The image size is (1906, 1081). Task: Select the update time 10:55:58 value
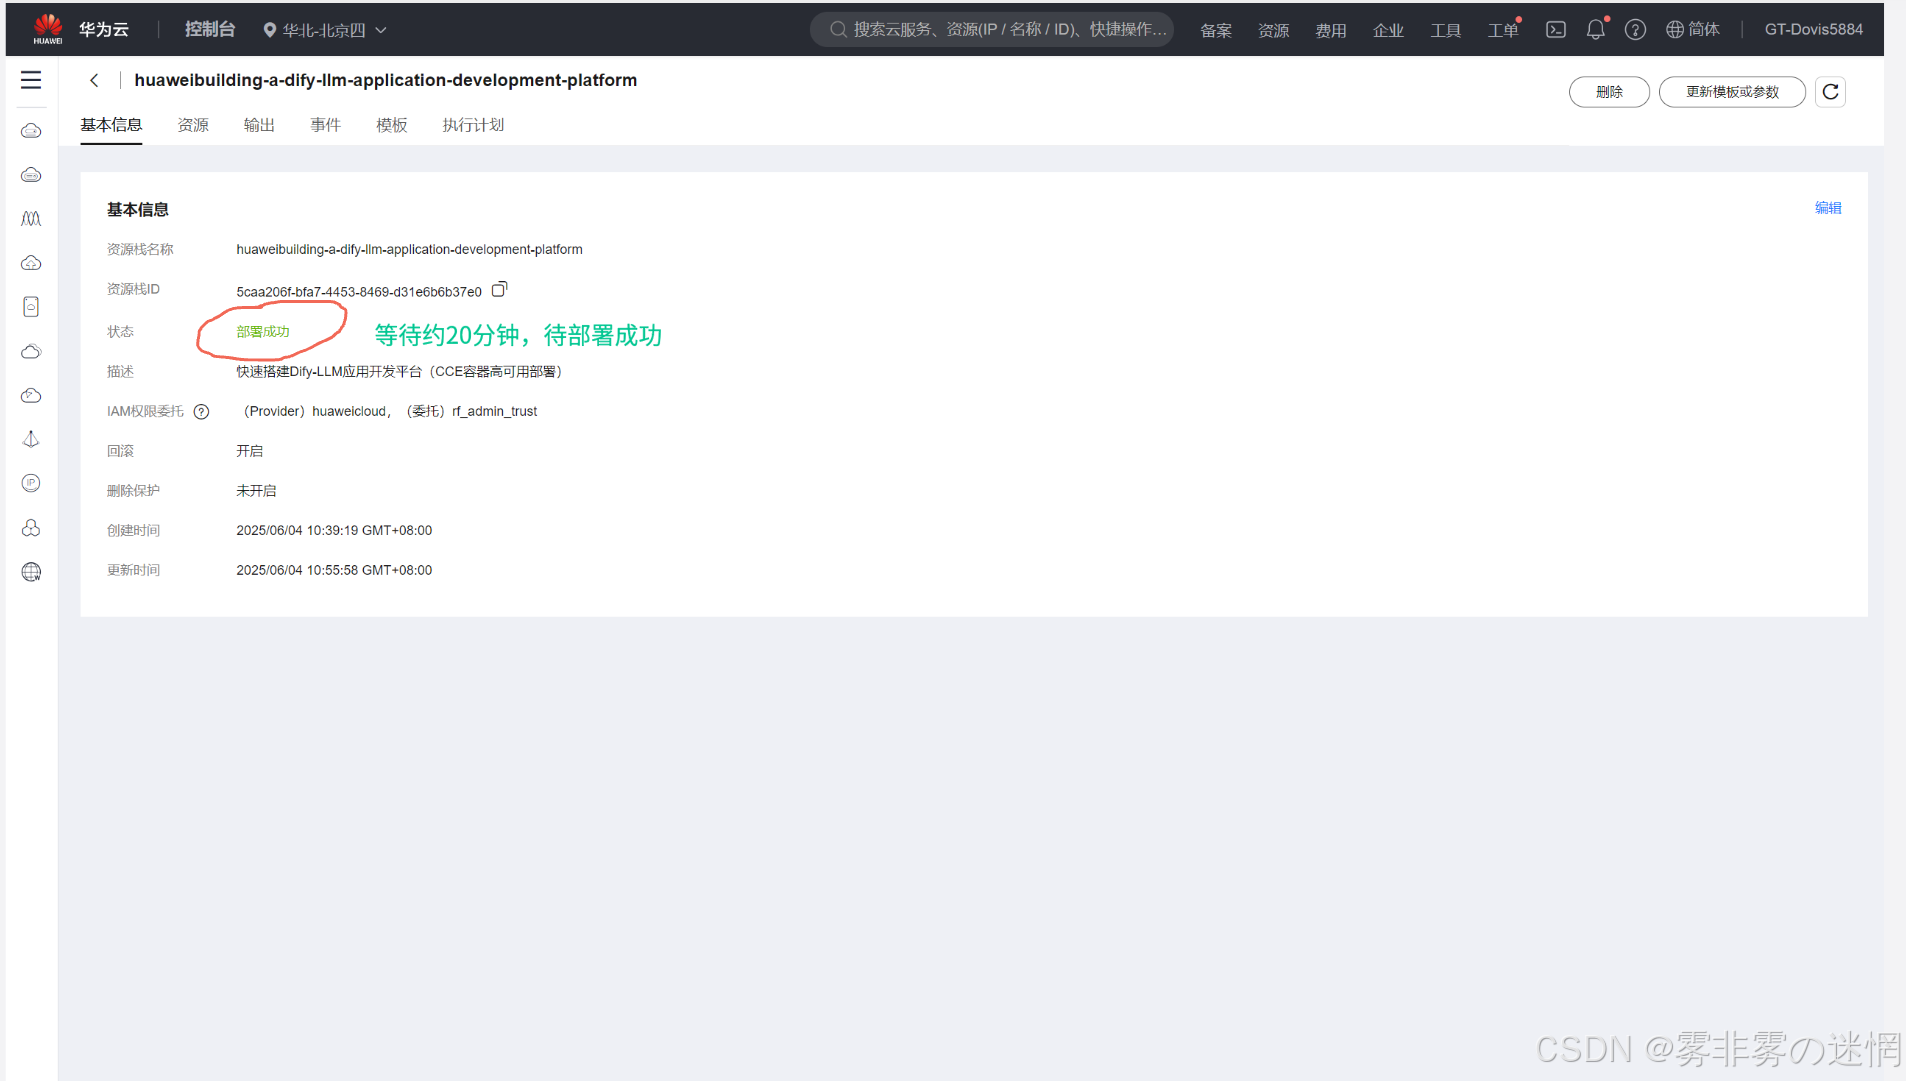pos(334,571)
